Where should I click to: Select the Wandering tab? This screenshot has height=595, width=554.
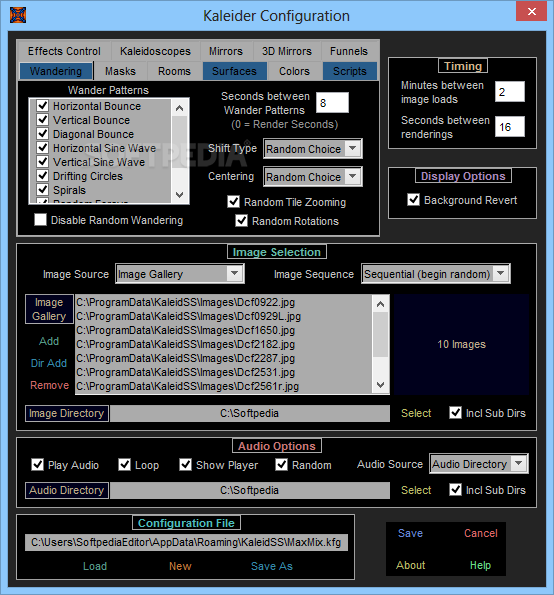[x=56, y=71]
